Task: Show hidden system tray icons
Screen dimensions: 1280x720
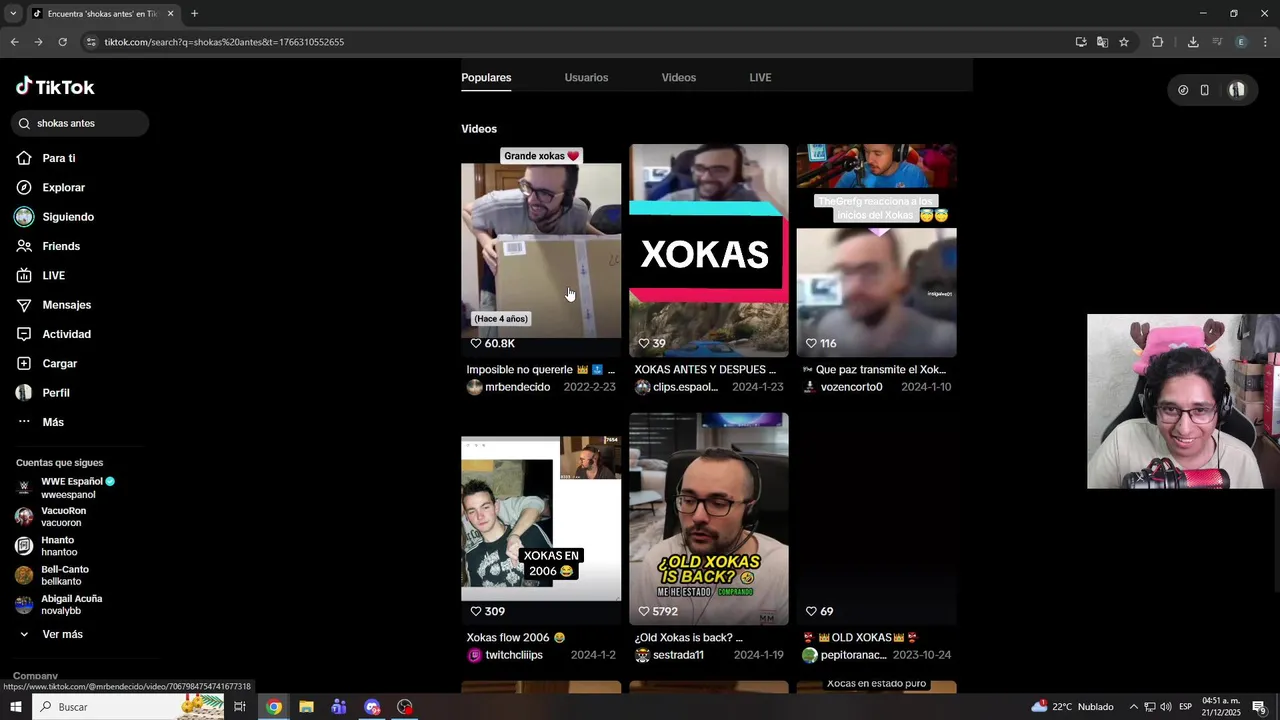Action: (1133, 707)
